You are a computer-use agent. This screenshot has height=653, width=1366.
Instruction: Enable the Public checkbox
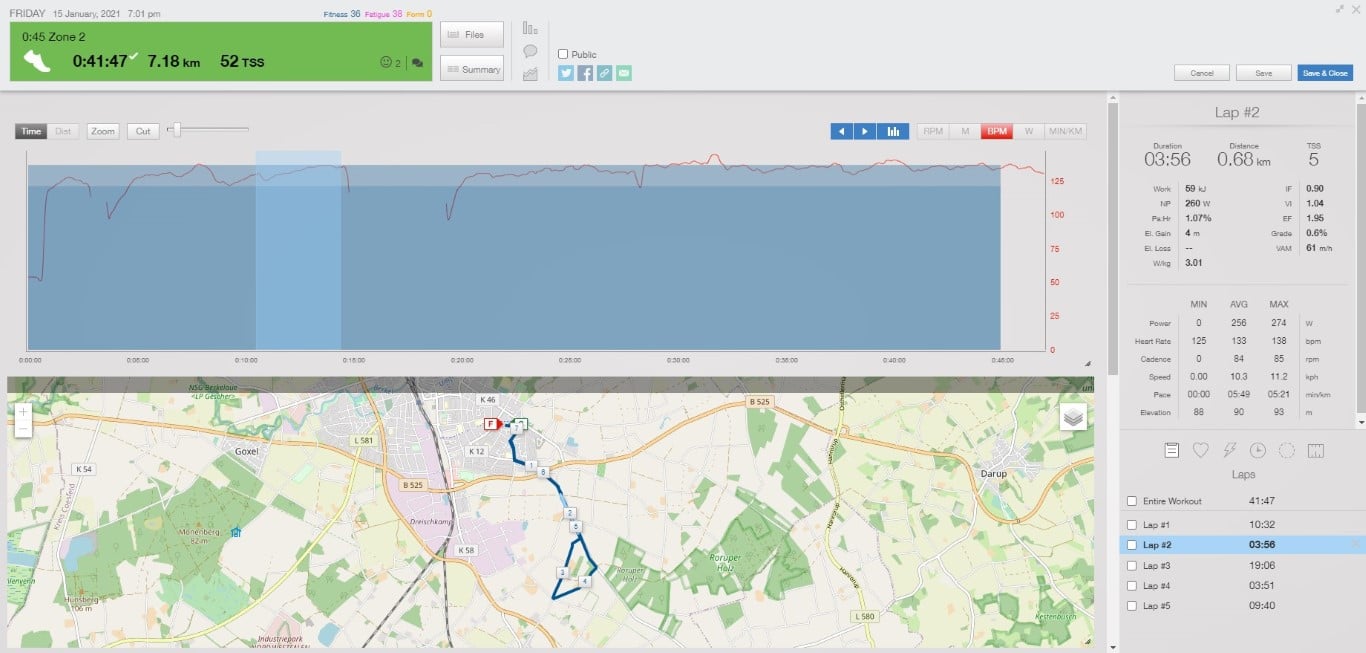[563, 54]
